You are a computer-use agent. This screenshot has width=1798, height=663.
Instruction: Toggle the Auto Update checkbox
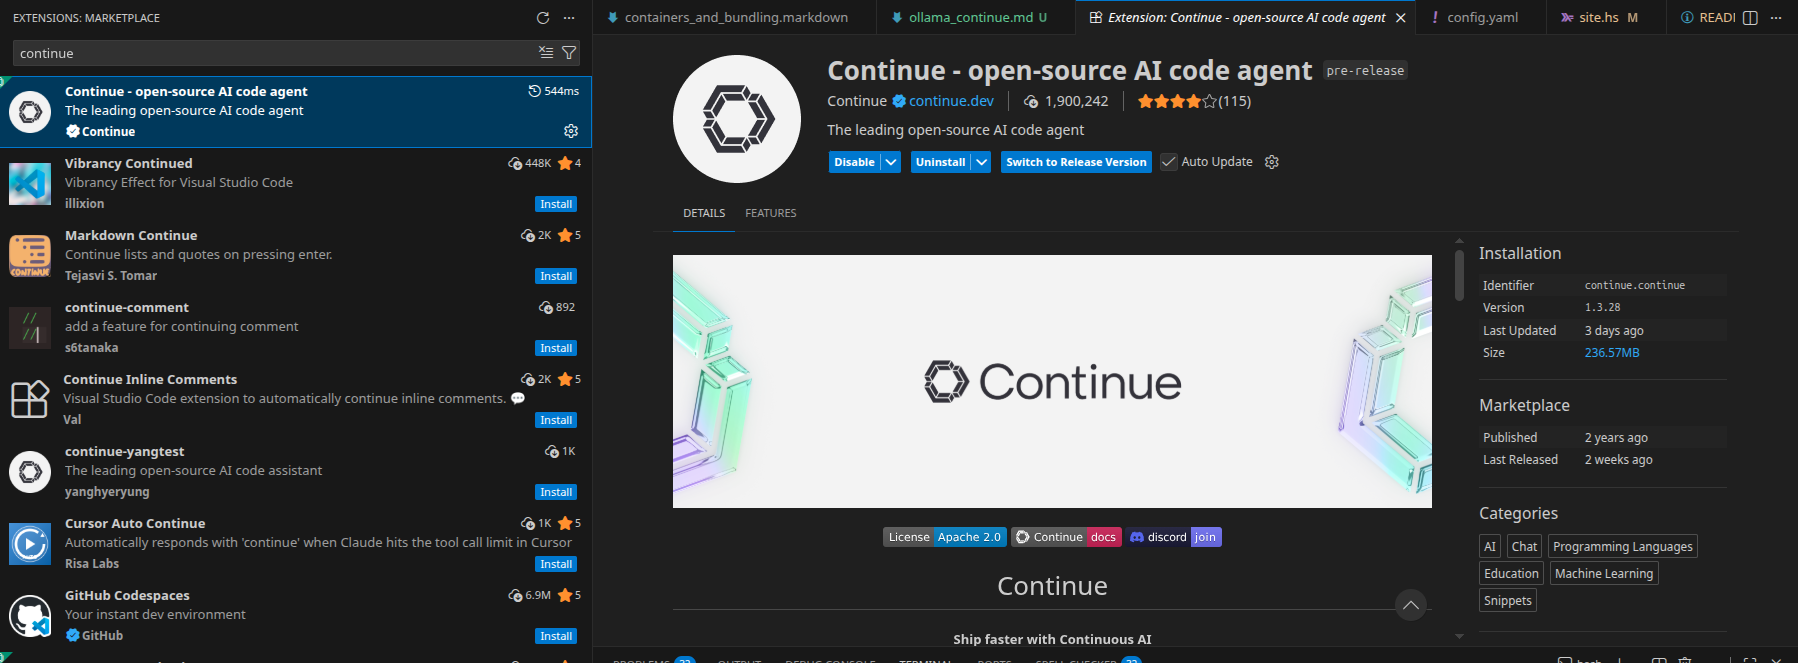click(x=1169, y=162)
